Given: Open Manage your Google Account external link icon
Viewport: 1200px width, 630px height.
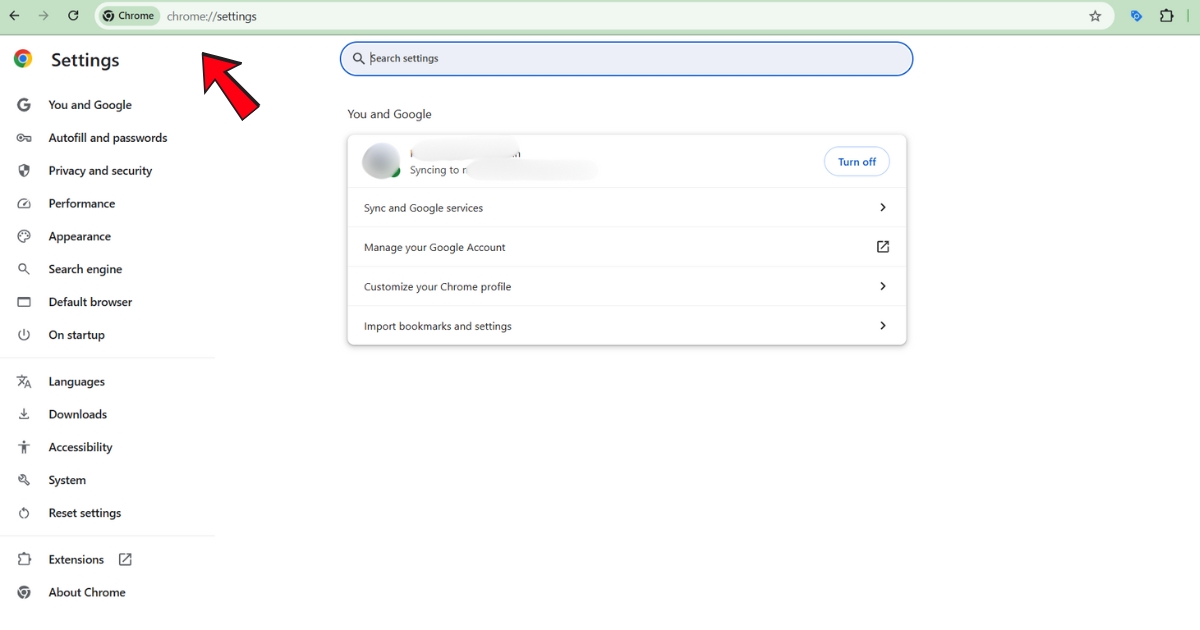Looking at the screenshot, I should pos(882,246).
